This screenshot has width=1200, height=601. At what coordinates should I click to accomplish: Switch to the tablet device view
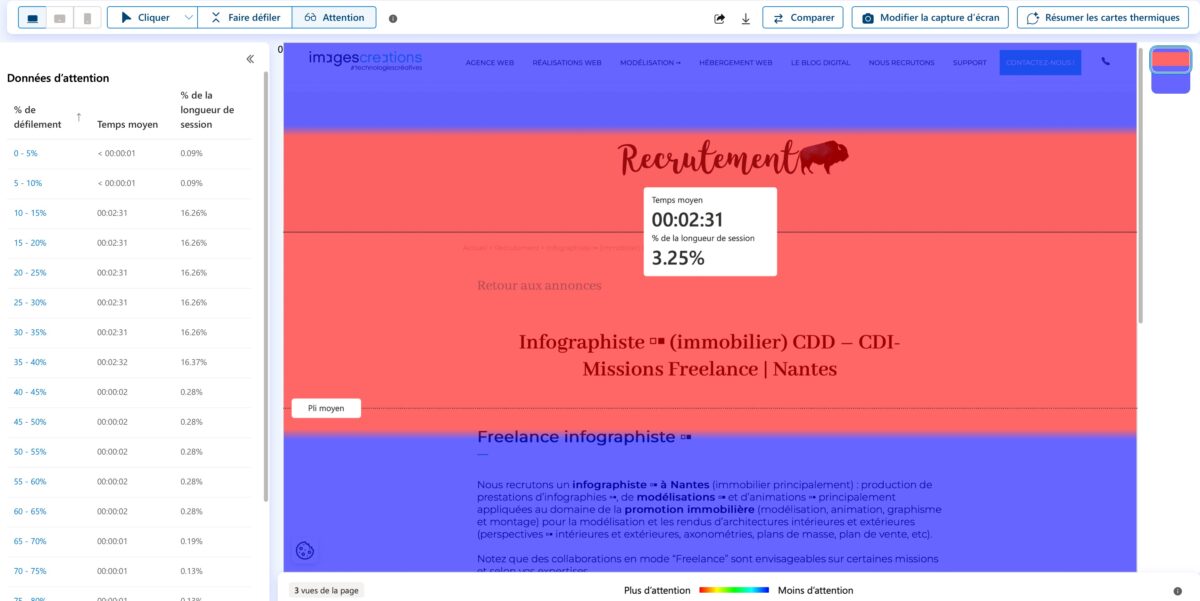(x=60, y=18)
